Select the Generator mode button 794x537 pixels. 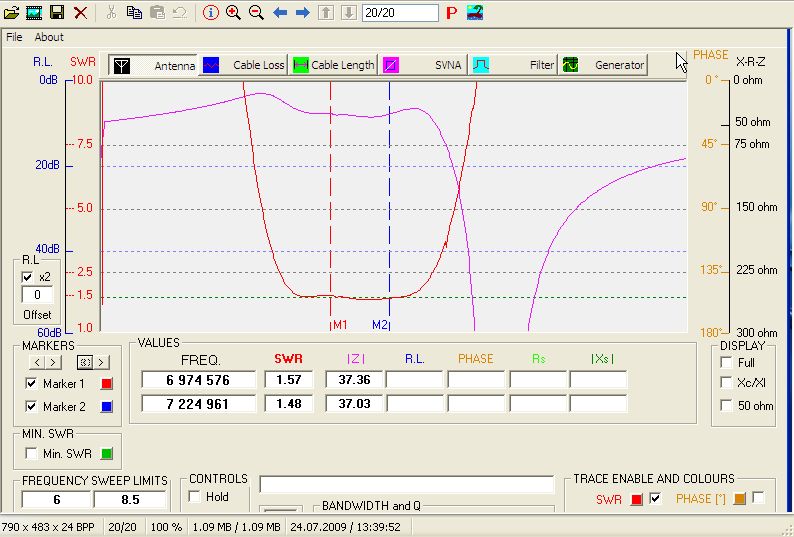[x=603, y=65]
